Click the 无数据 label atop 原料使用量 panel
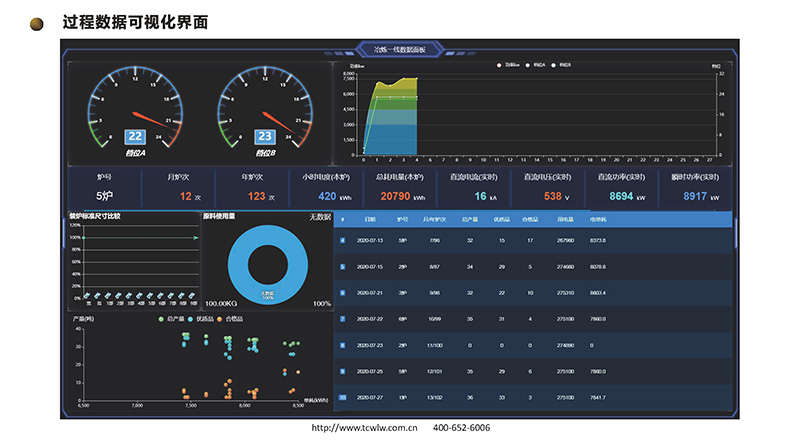The image size is (800, 448). (x=320, y=217)
